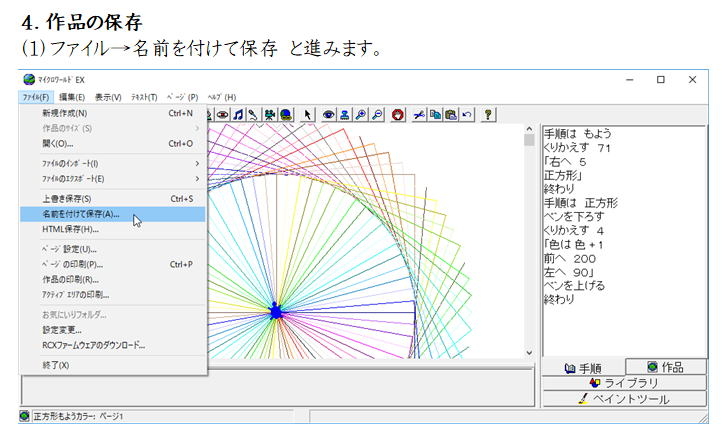Click the command center input area
728x439 pixels.
click(x=278, y=388)
